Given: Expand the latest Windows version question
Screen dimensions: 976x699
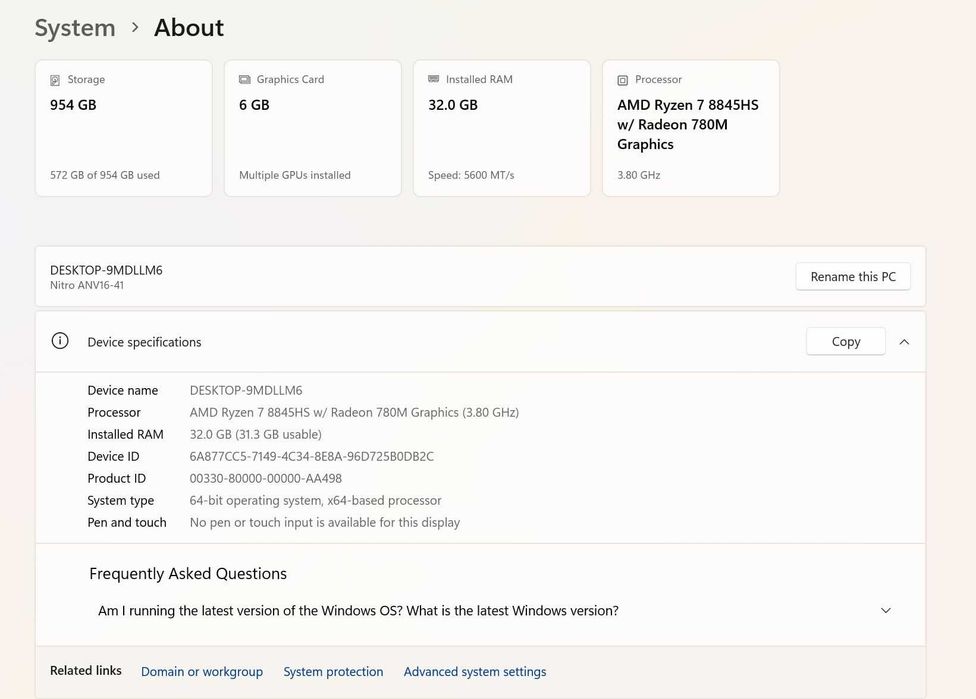Looking at the screenshot, I should point(885,610).
